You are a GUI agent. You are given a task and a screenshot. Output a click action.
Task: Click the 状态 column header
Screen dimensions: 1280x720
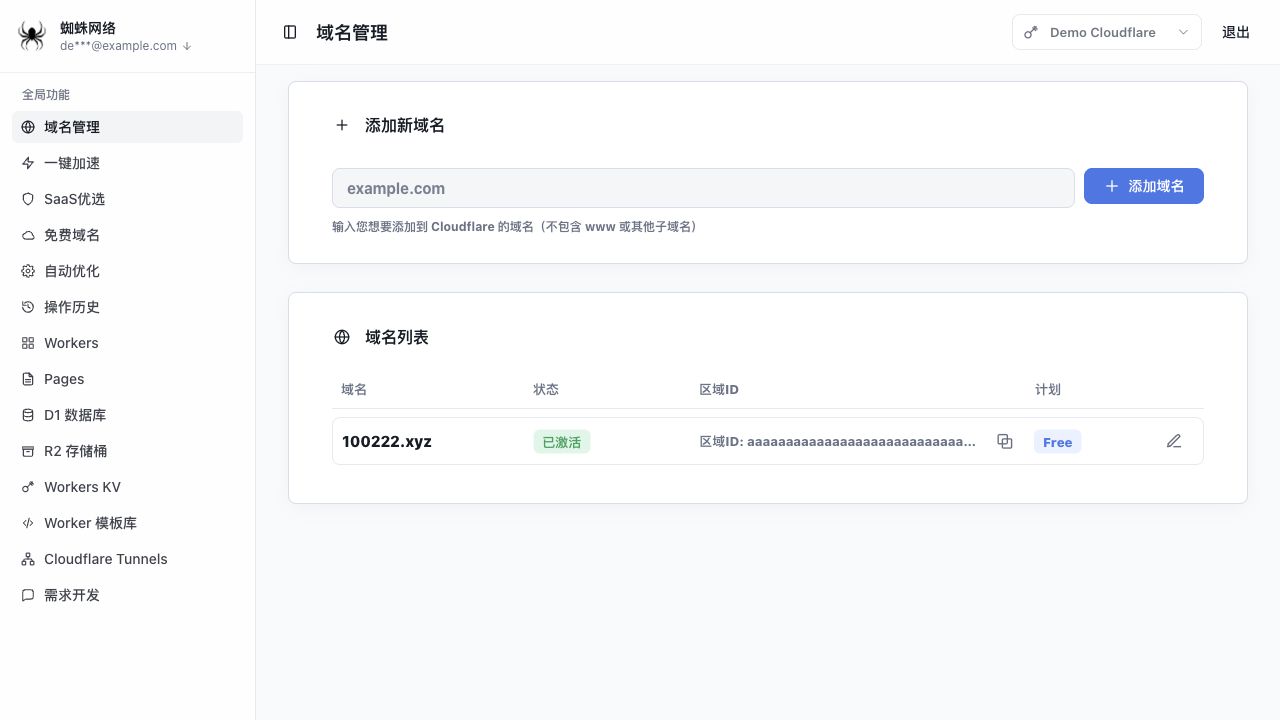[546, 389]
